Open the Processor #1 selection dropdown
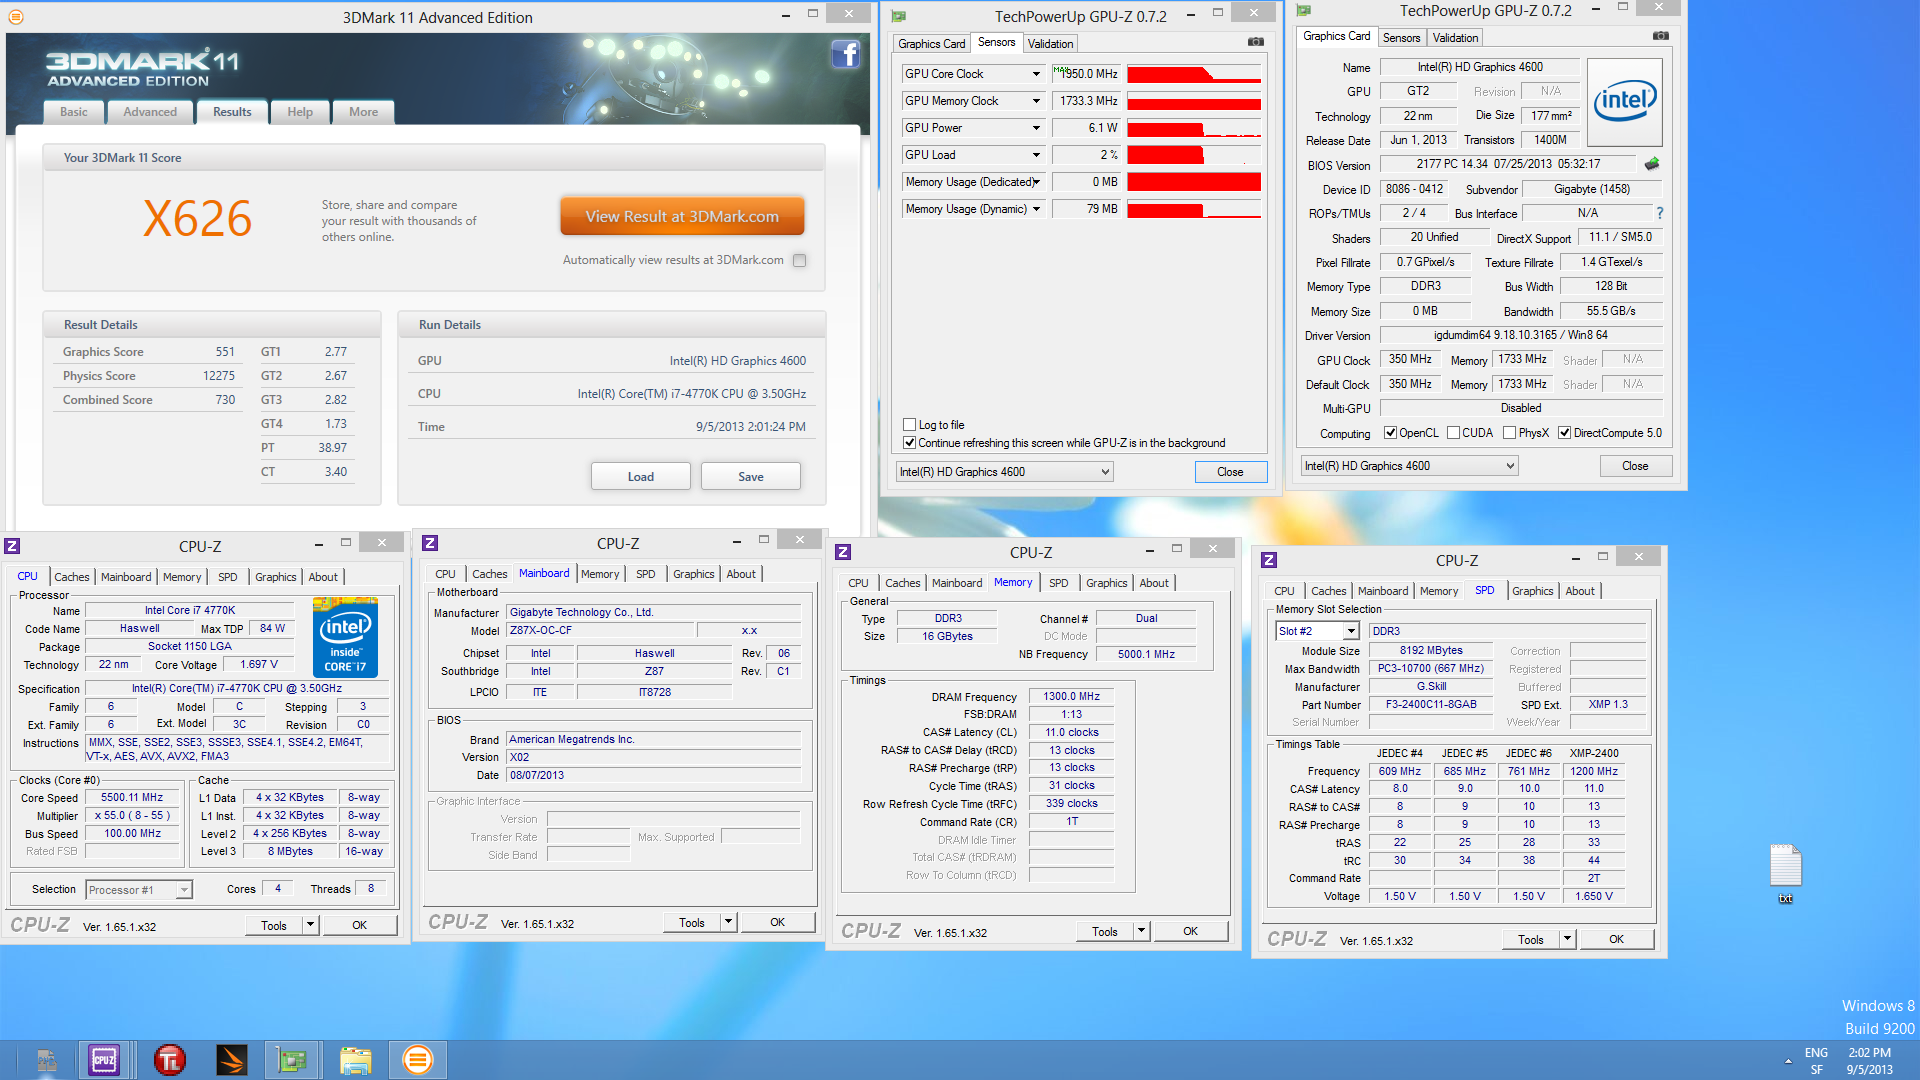Screen dimensions: 1920x1080 coord(184,890)
